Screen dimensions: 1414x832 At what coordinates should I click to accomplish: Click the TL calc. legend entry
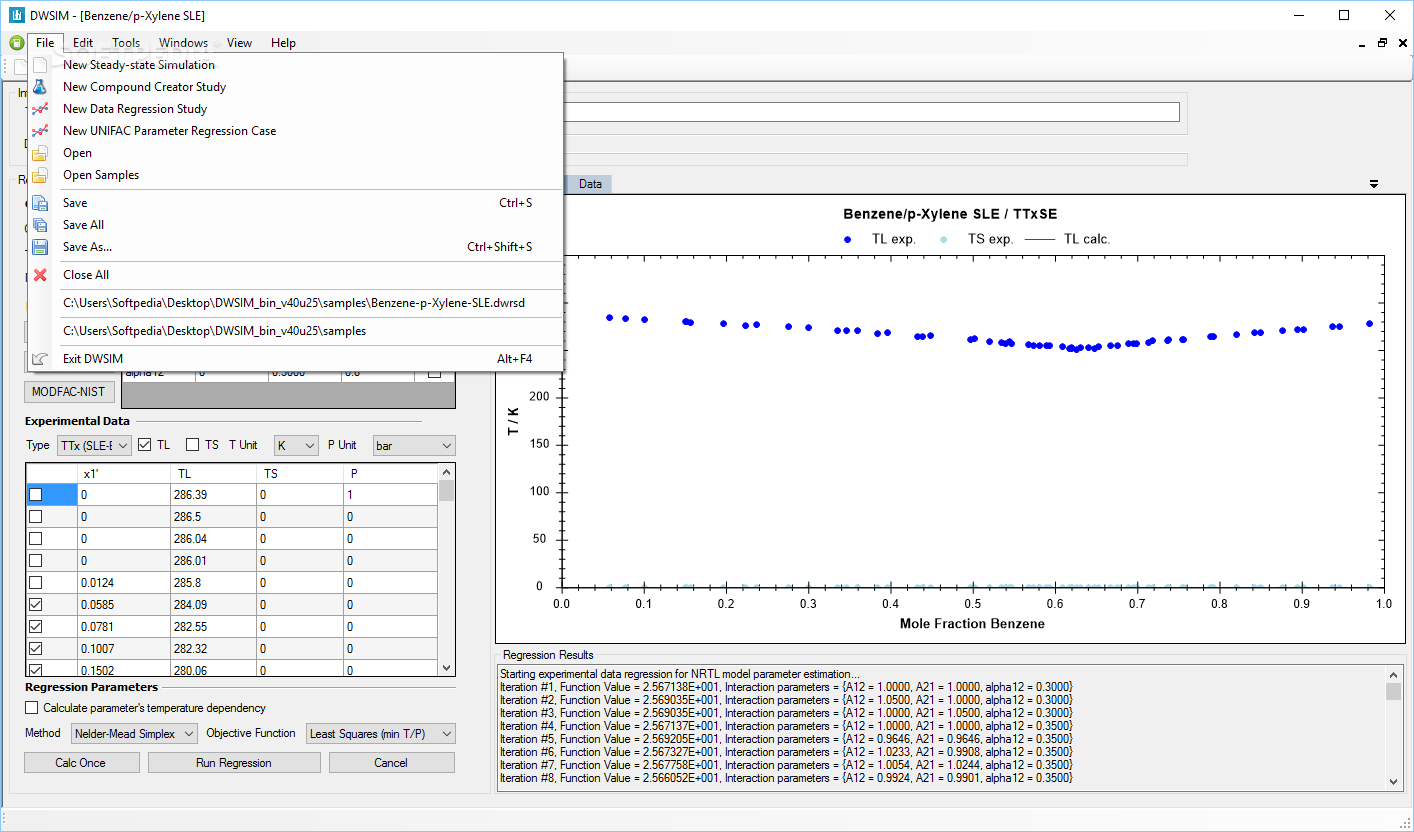coord(1067,239)
